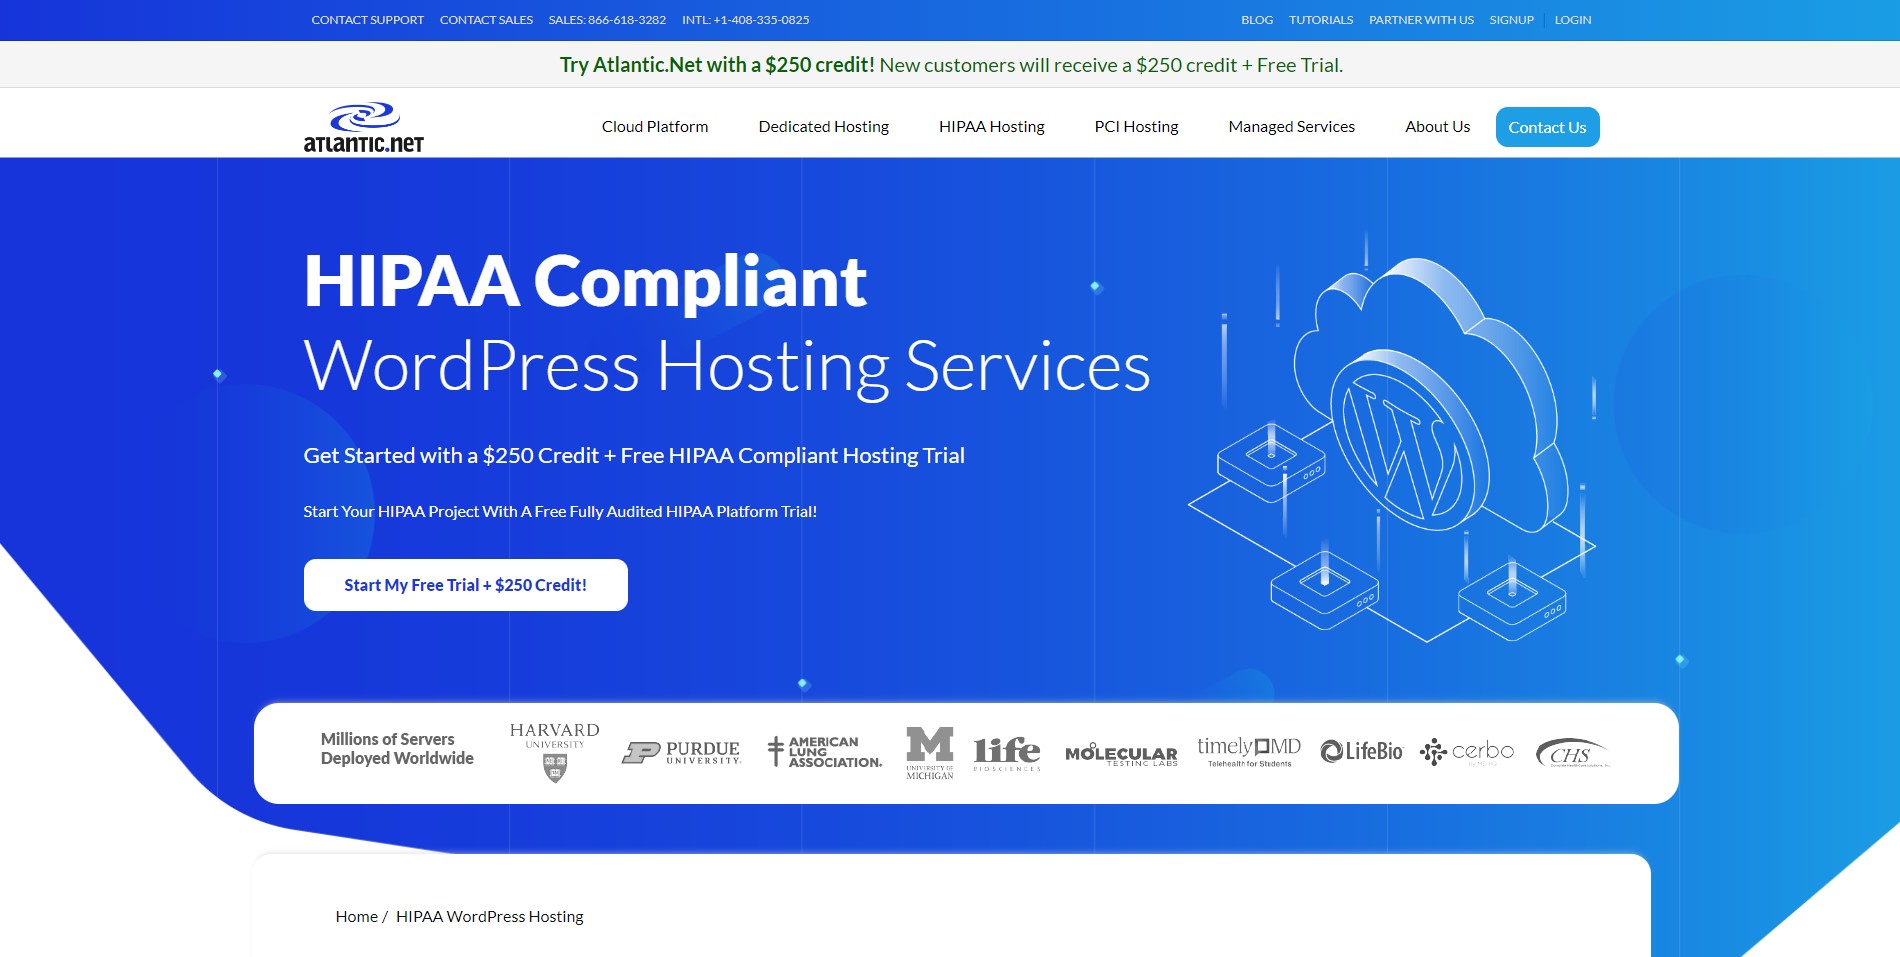
Task: Click the LifeBio logo
Action: pyautogui.click(x=1361, y=751)
